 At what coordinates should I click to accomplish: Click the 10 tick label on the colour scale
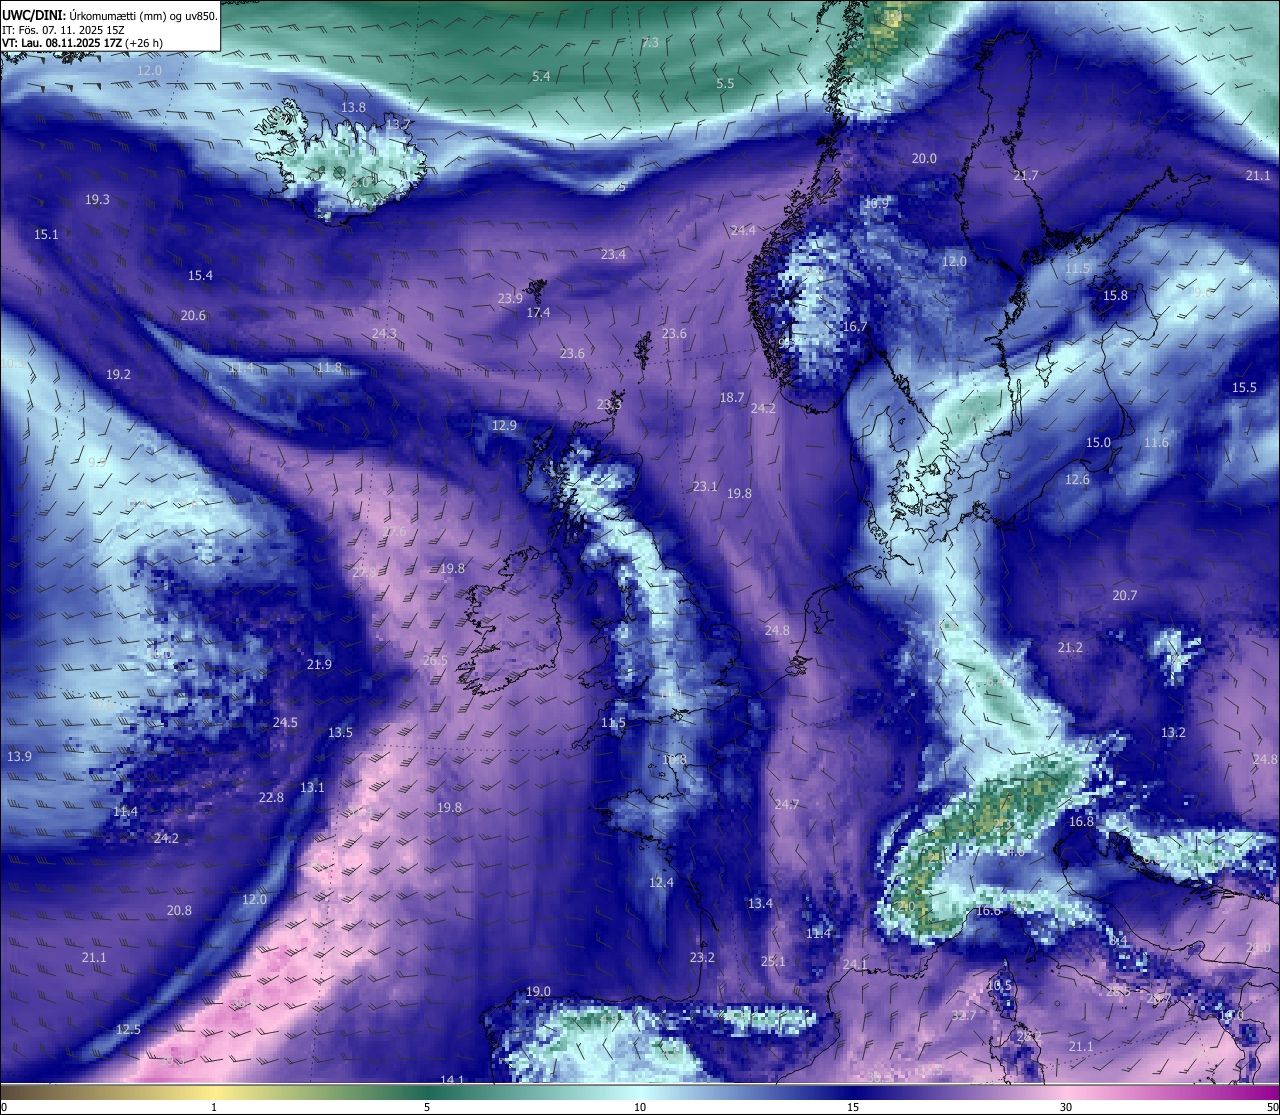pos(640,1107)
